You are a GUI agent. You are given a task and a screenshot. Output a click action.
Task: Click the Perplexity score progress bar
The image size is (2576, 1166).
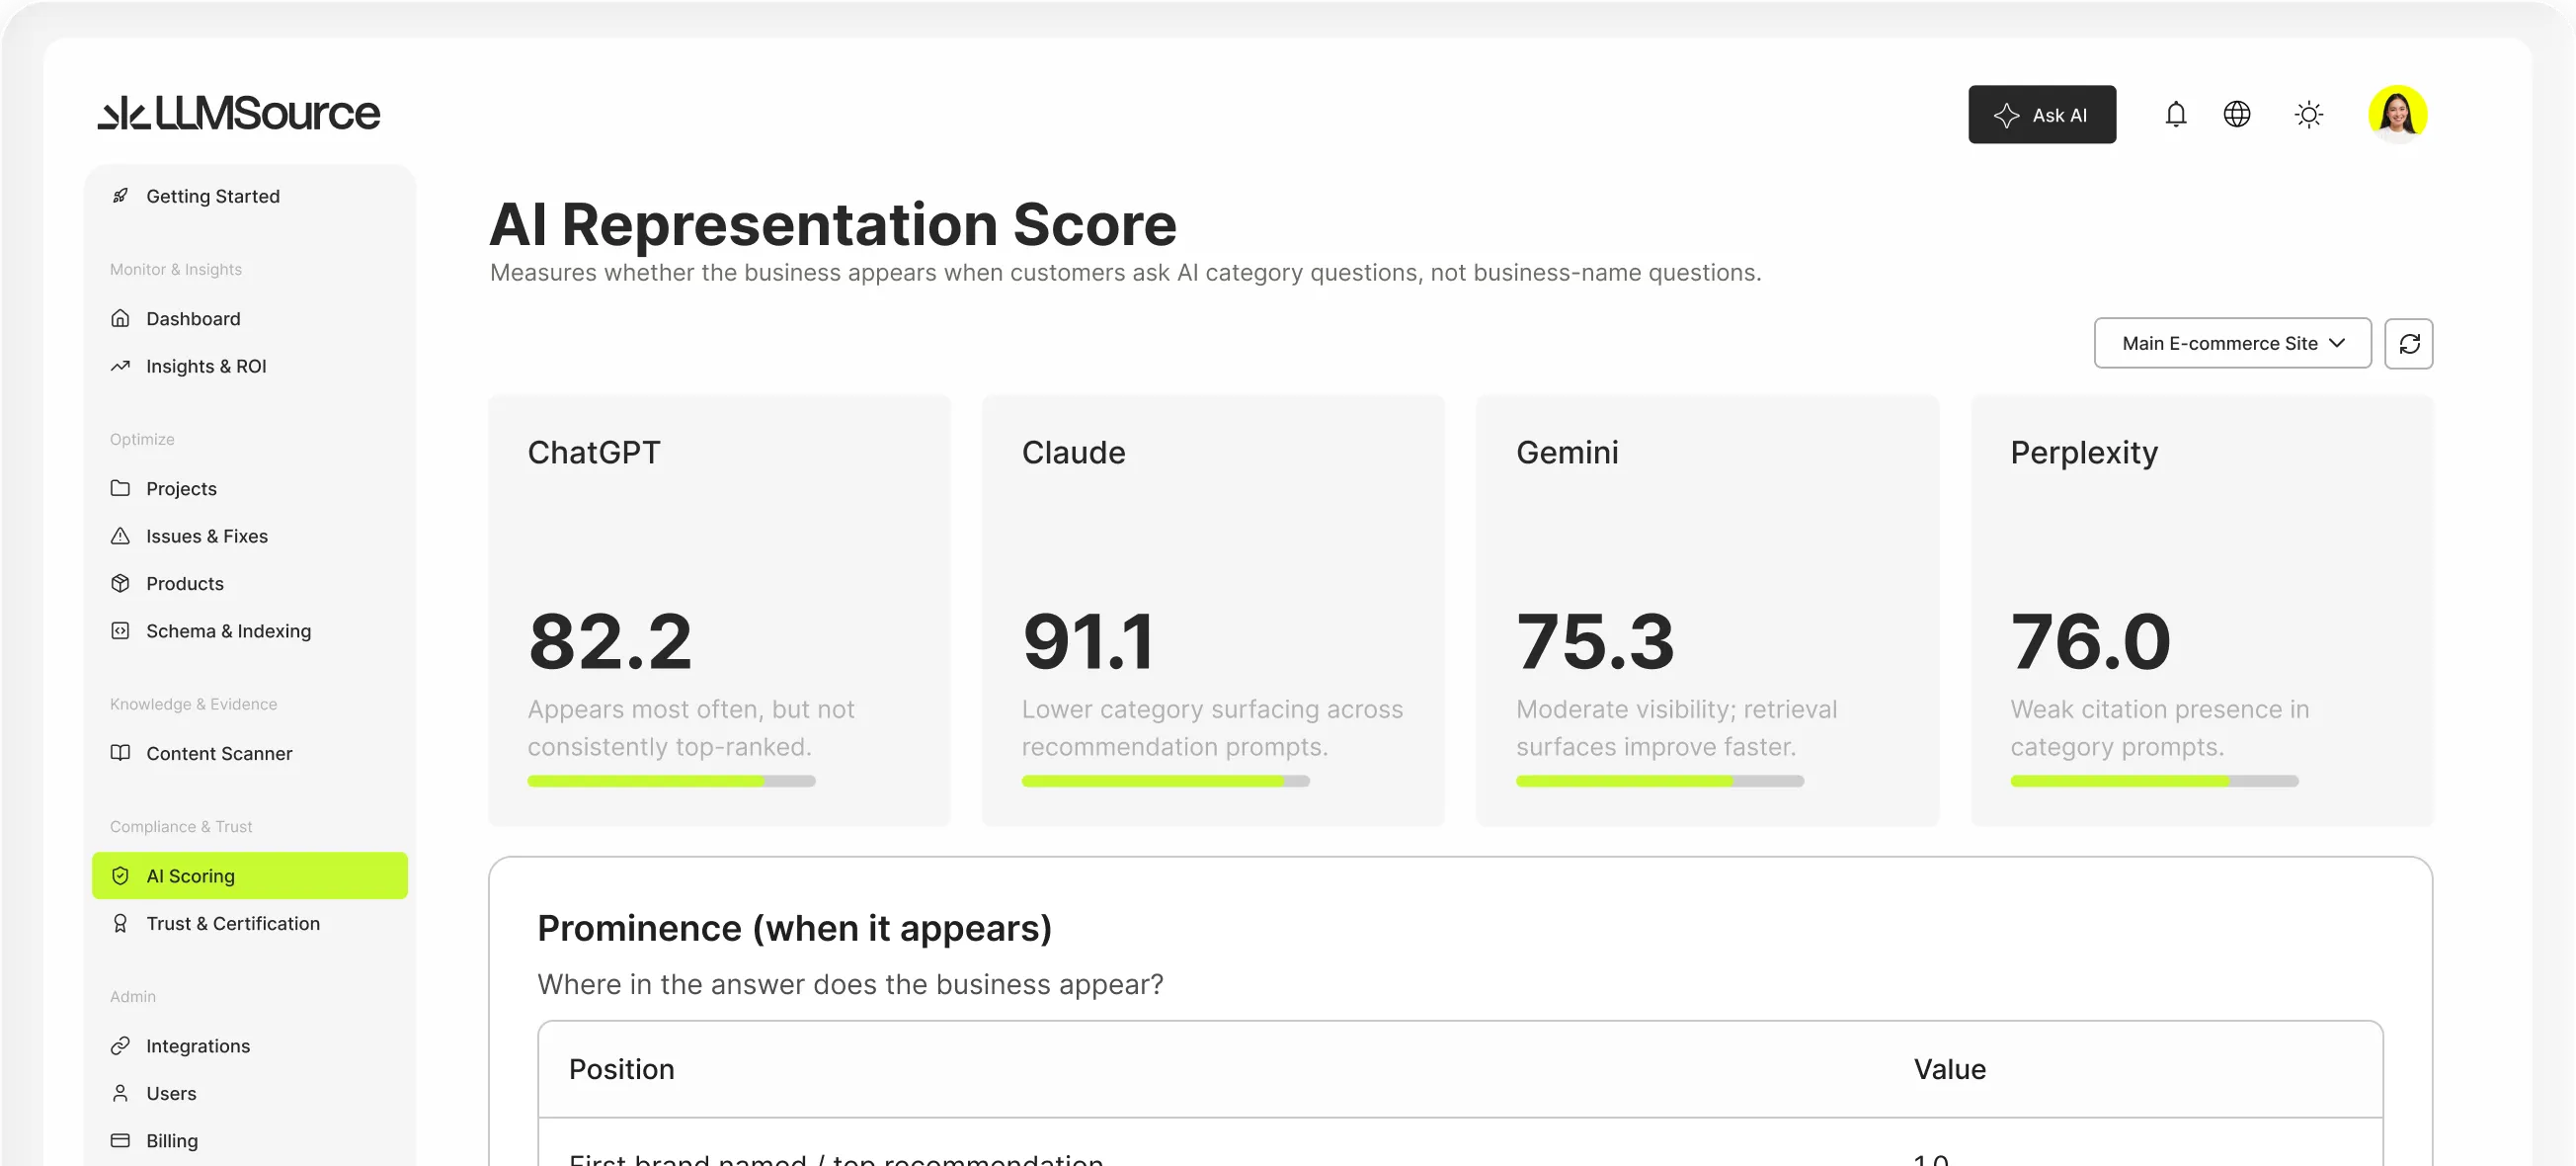pos(2154,781)
